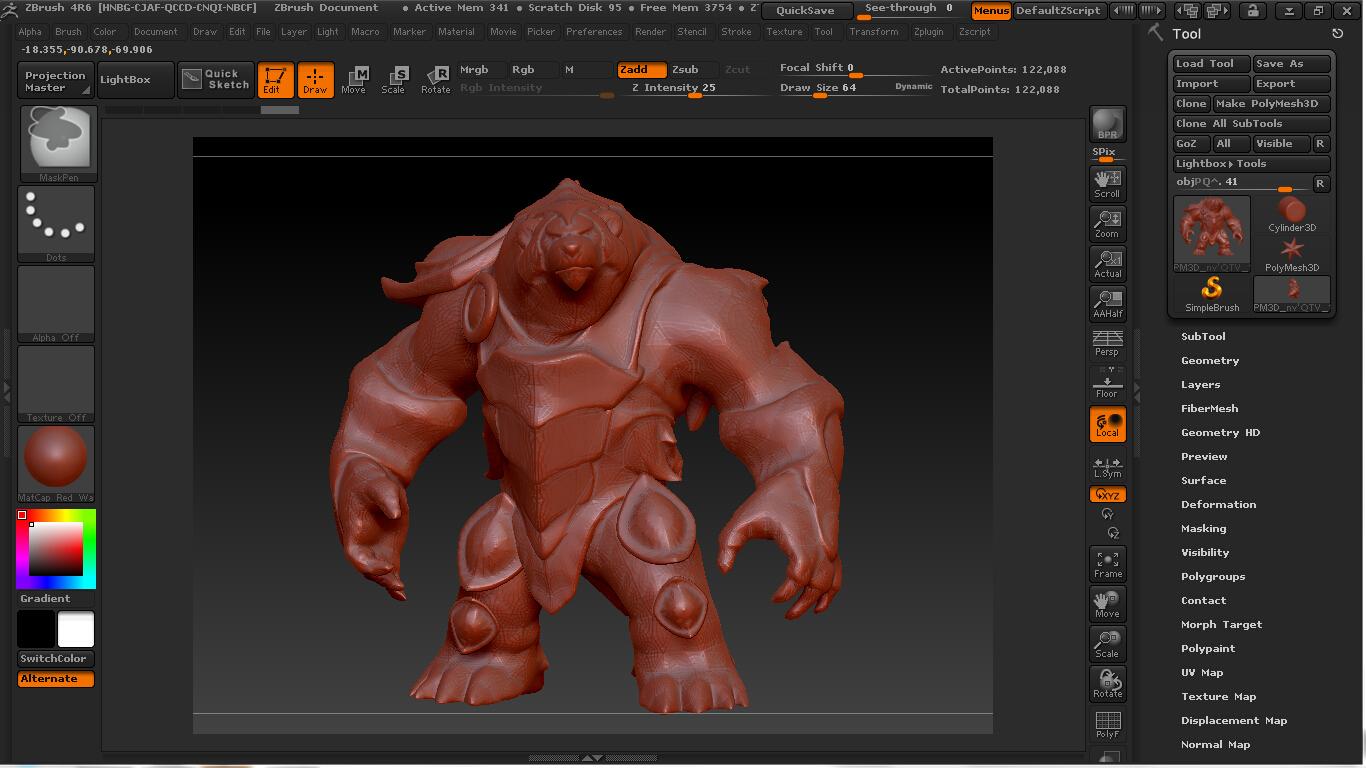Click the Actual size icon
The image size is (1366, 768).
coord(1107,263)
